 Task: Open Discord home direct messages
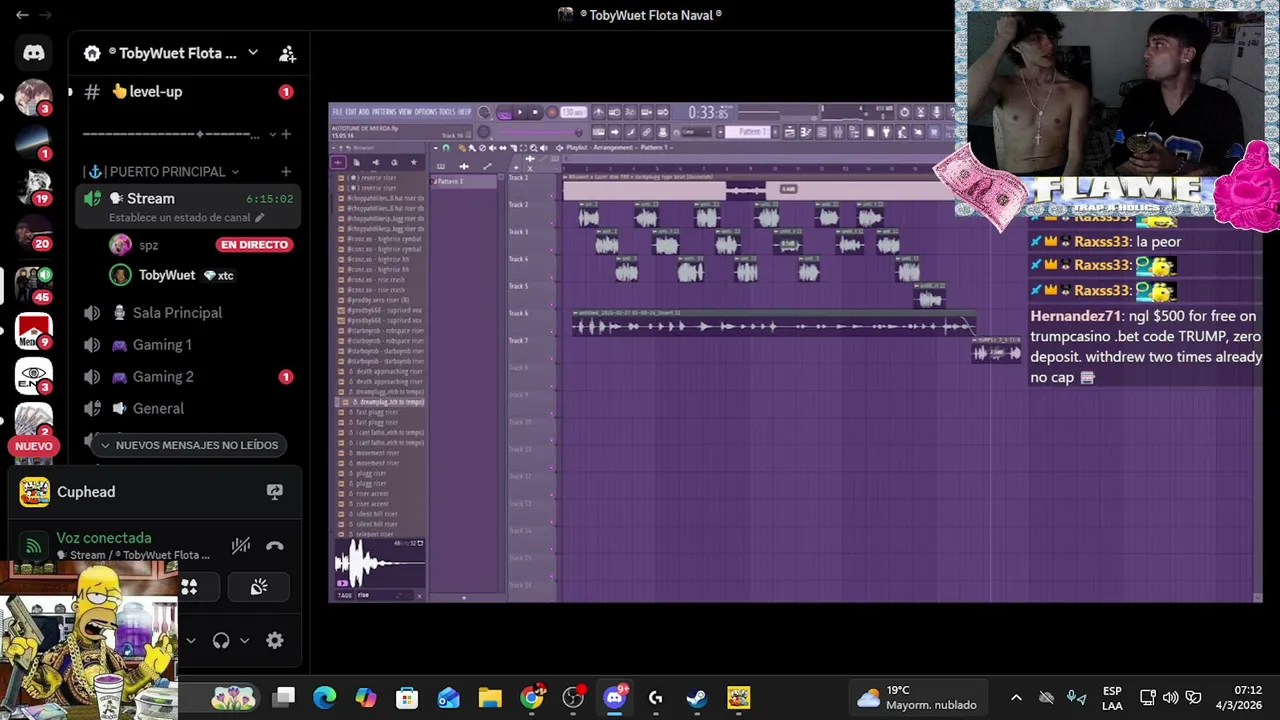click(x=33, y=53)
